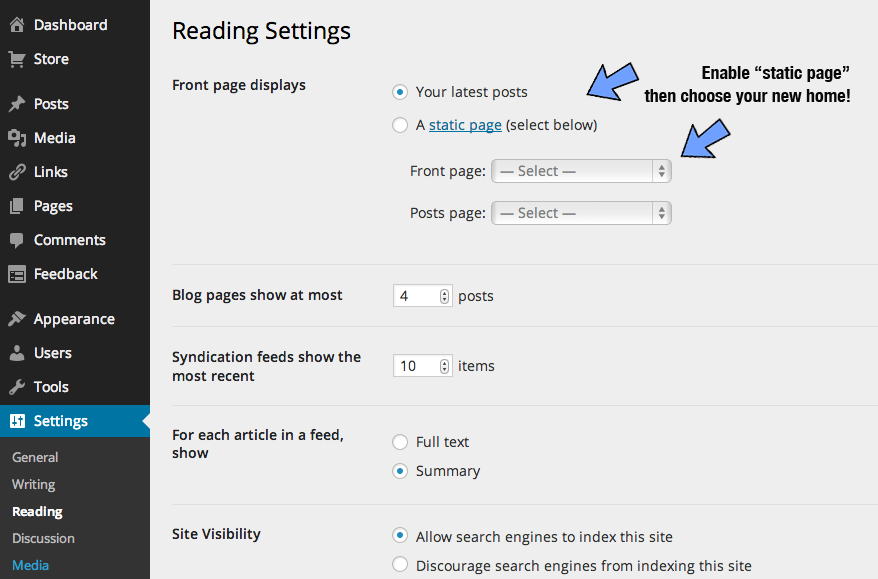878x579 pixels.
Task: Click the Links chain icon
Action: (x=17, y=171)
